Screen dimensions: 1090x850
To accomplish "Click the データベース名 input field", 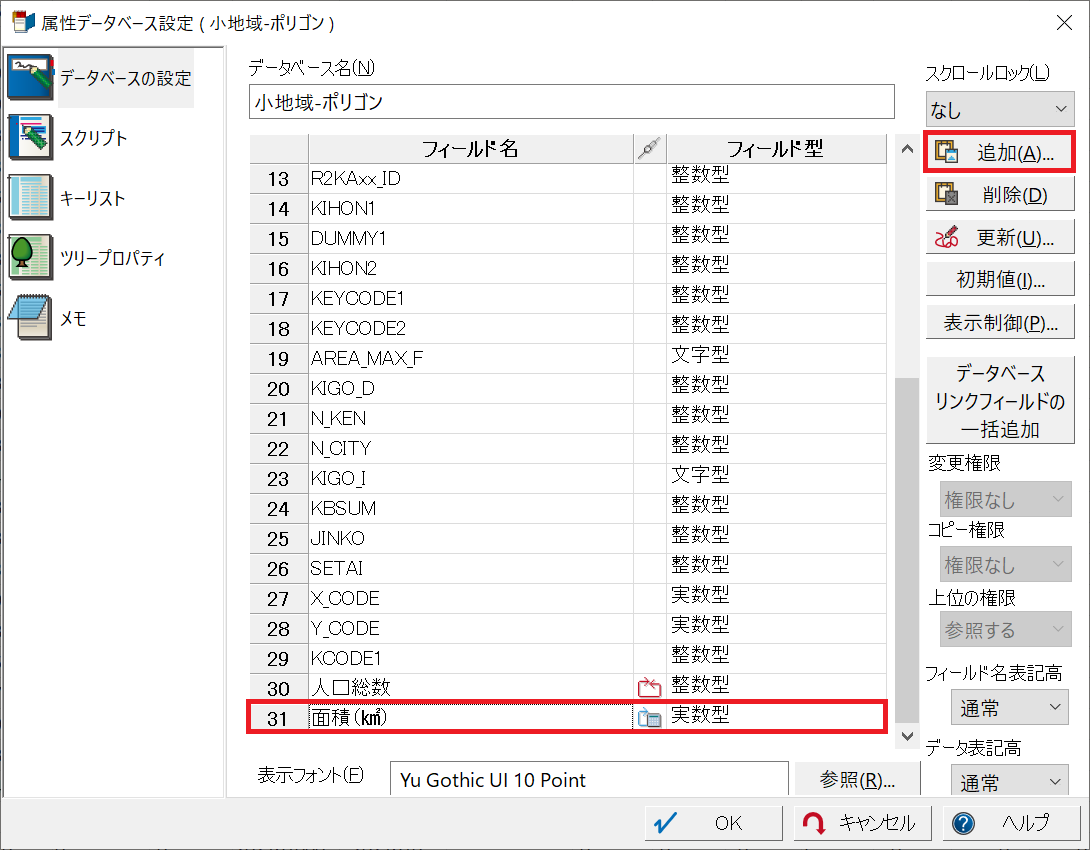I will pyautogui.click(x=571, y=102).
